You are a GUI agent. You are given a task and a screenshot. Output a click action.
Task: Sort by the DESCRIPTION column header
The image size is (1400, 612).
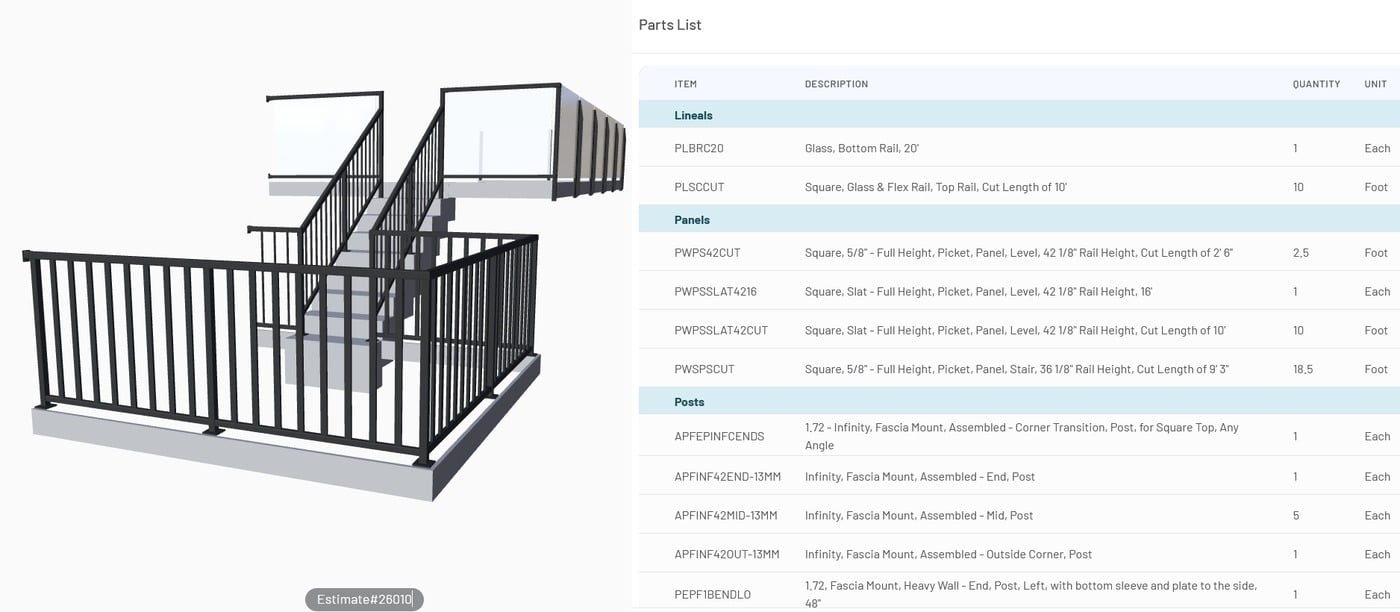click(836, 84)
